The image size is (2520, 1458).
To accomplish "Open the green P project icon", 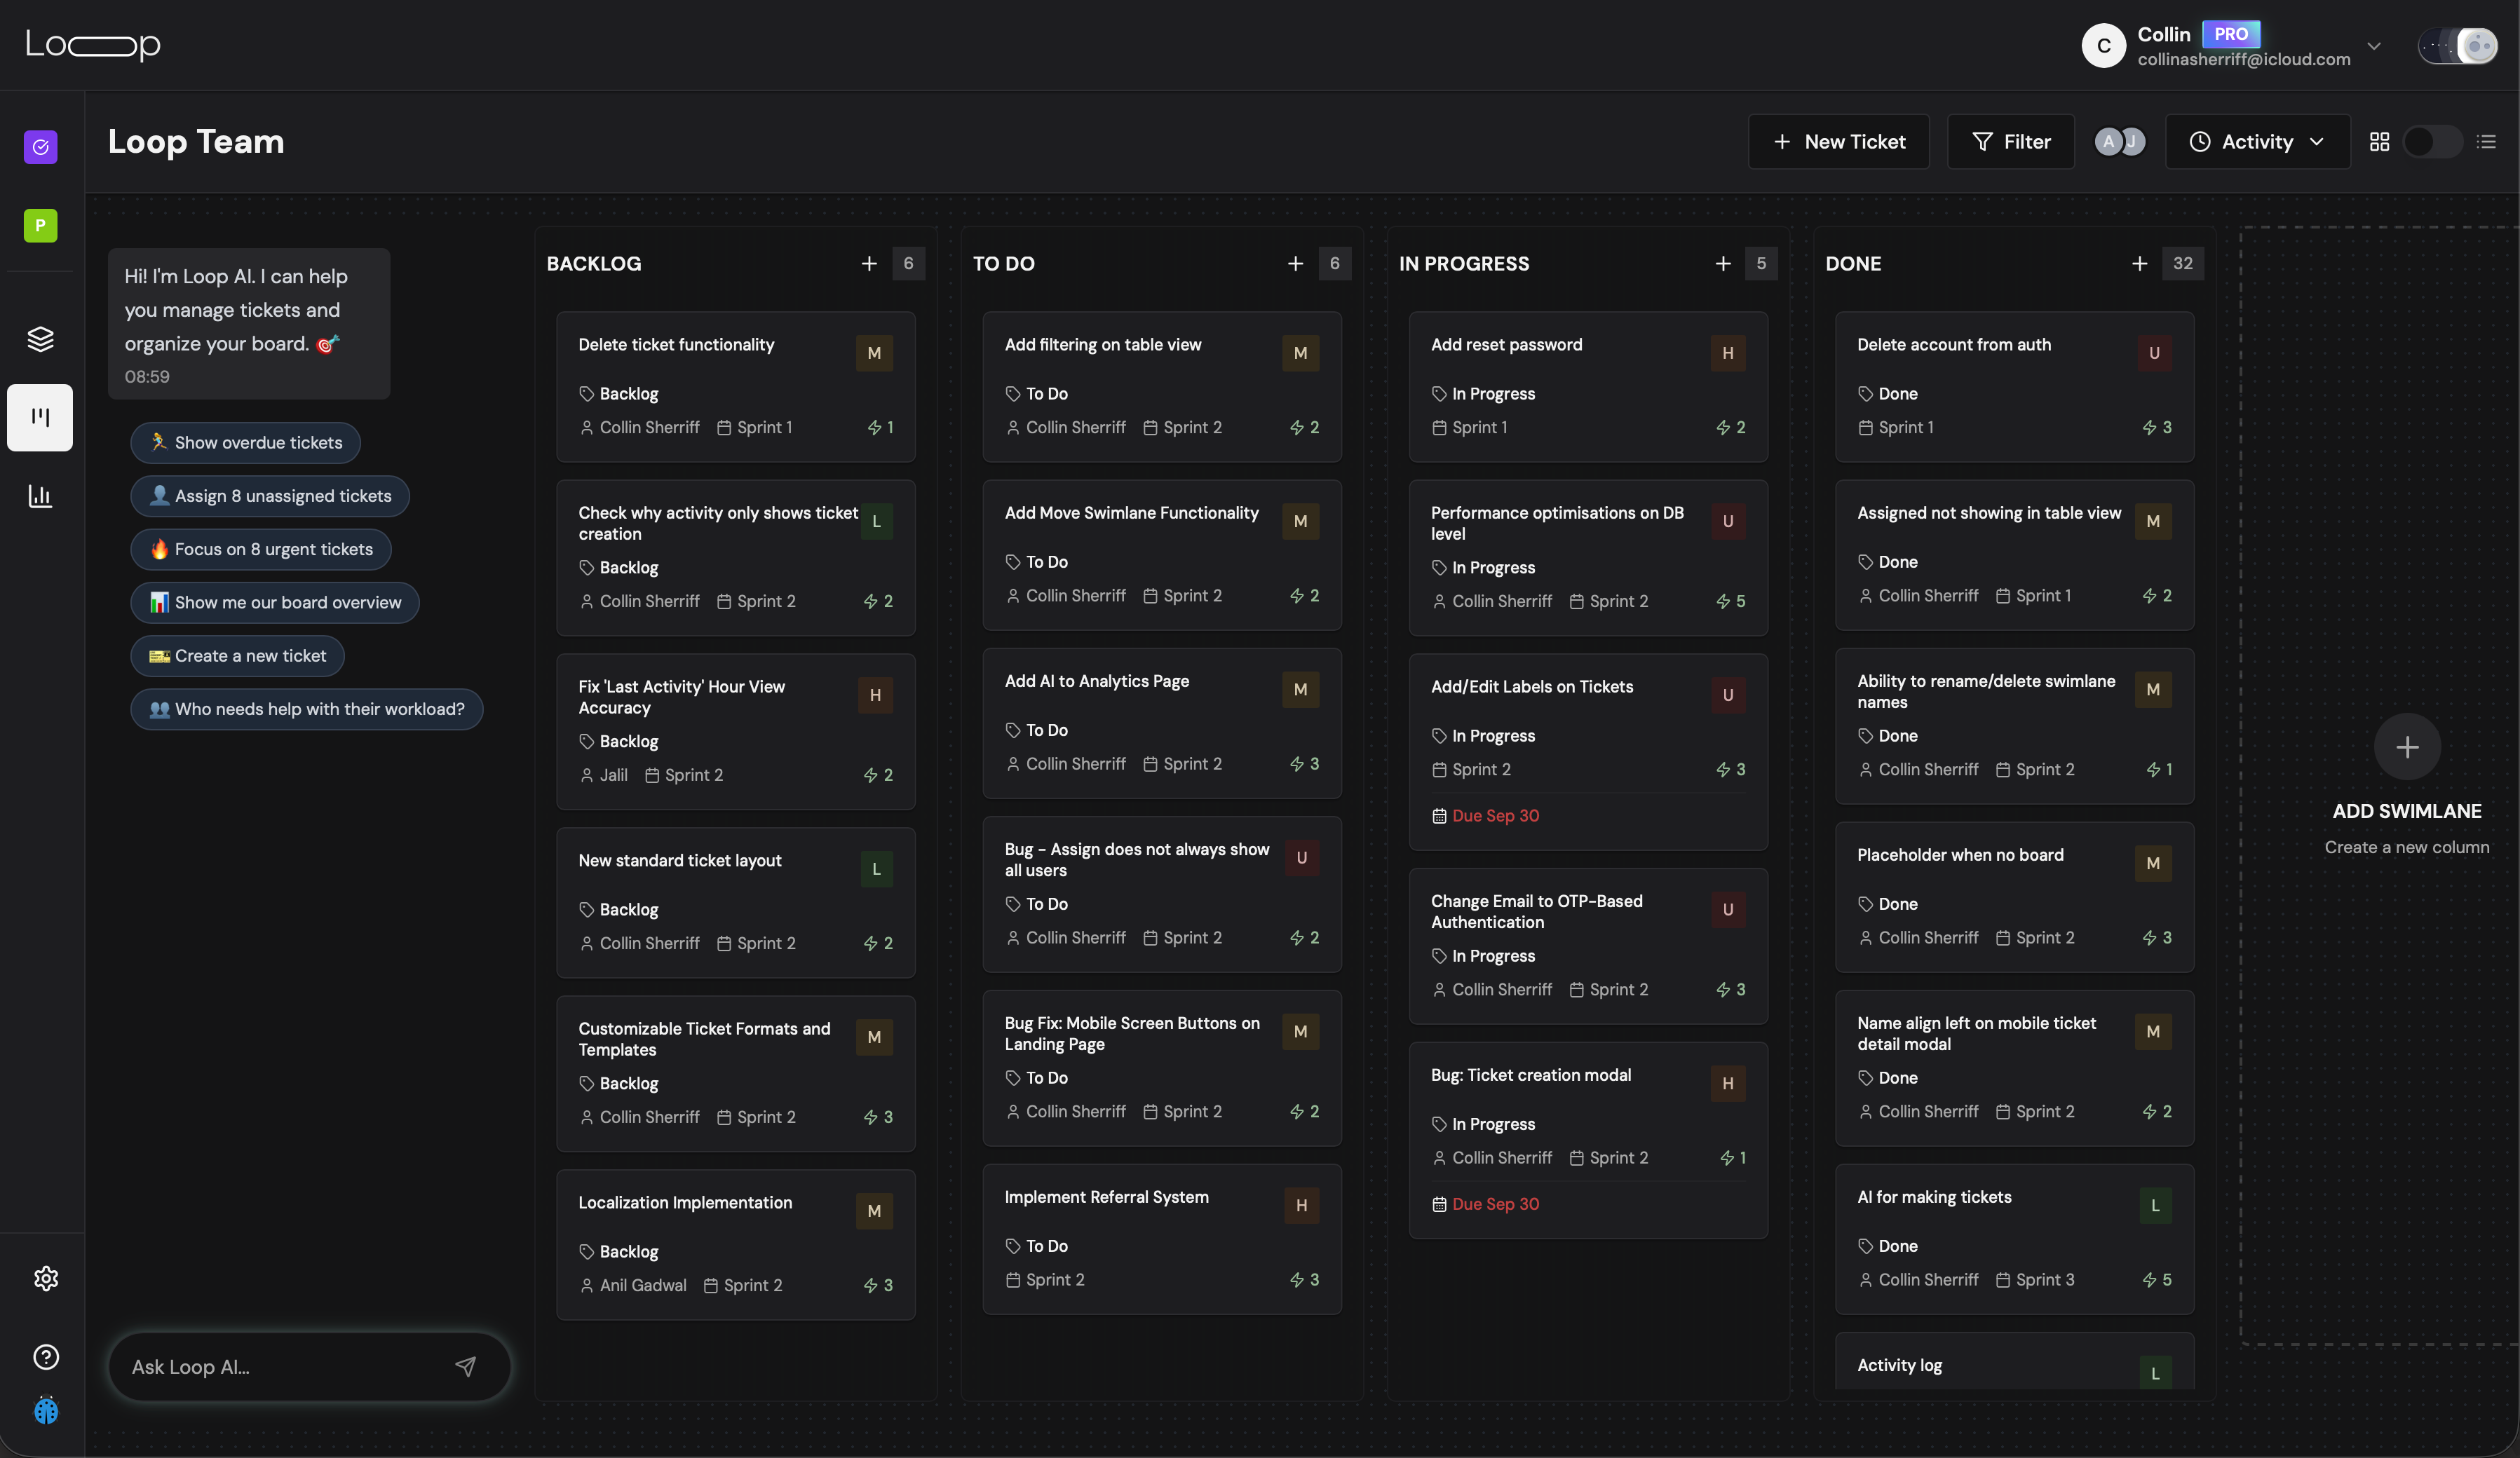I will click(39, 225).
